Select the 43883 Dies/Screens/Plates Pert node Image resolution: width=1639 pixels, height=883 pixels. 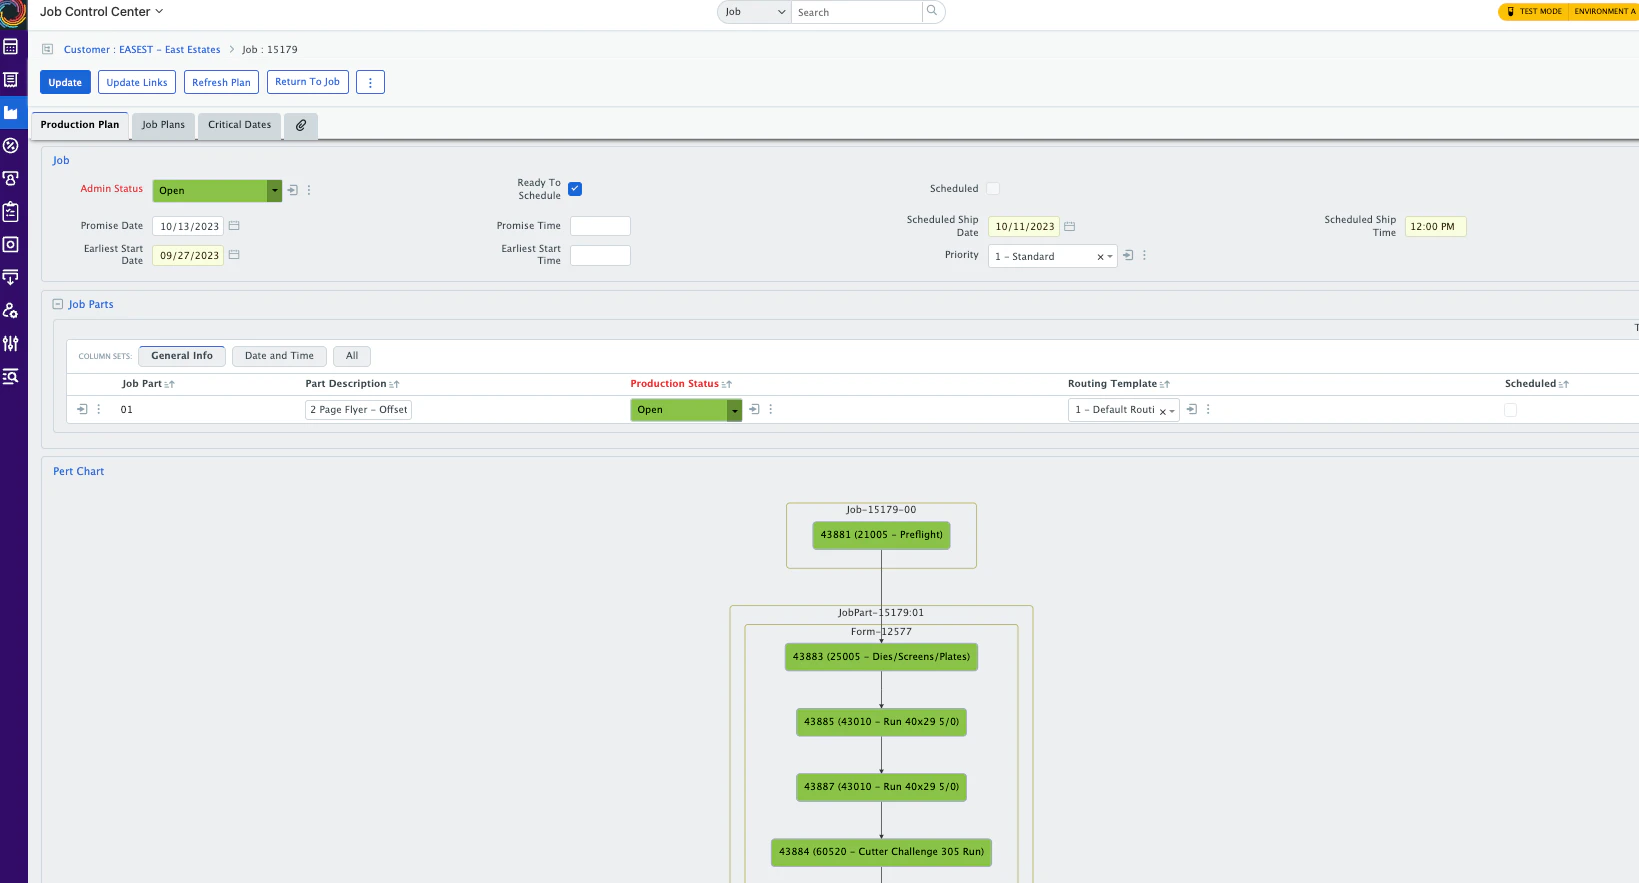881,657
